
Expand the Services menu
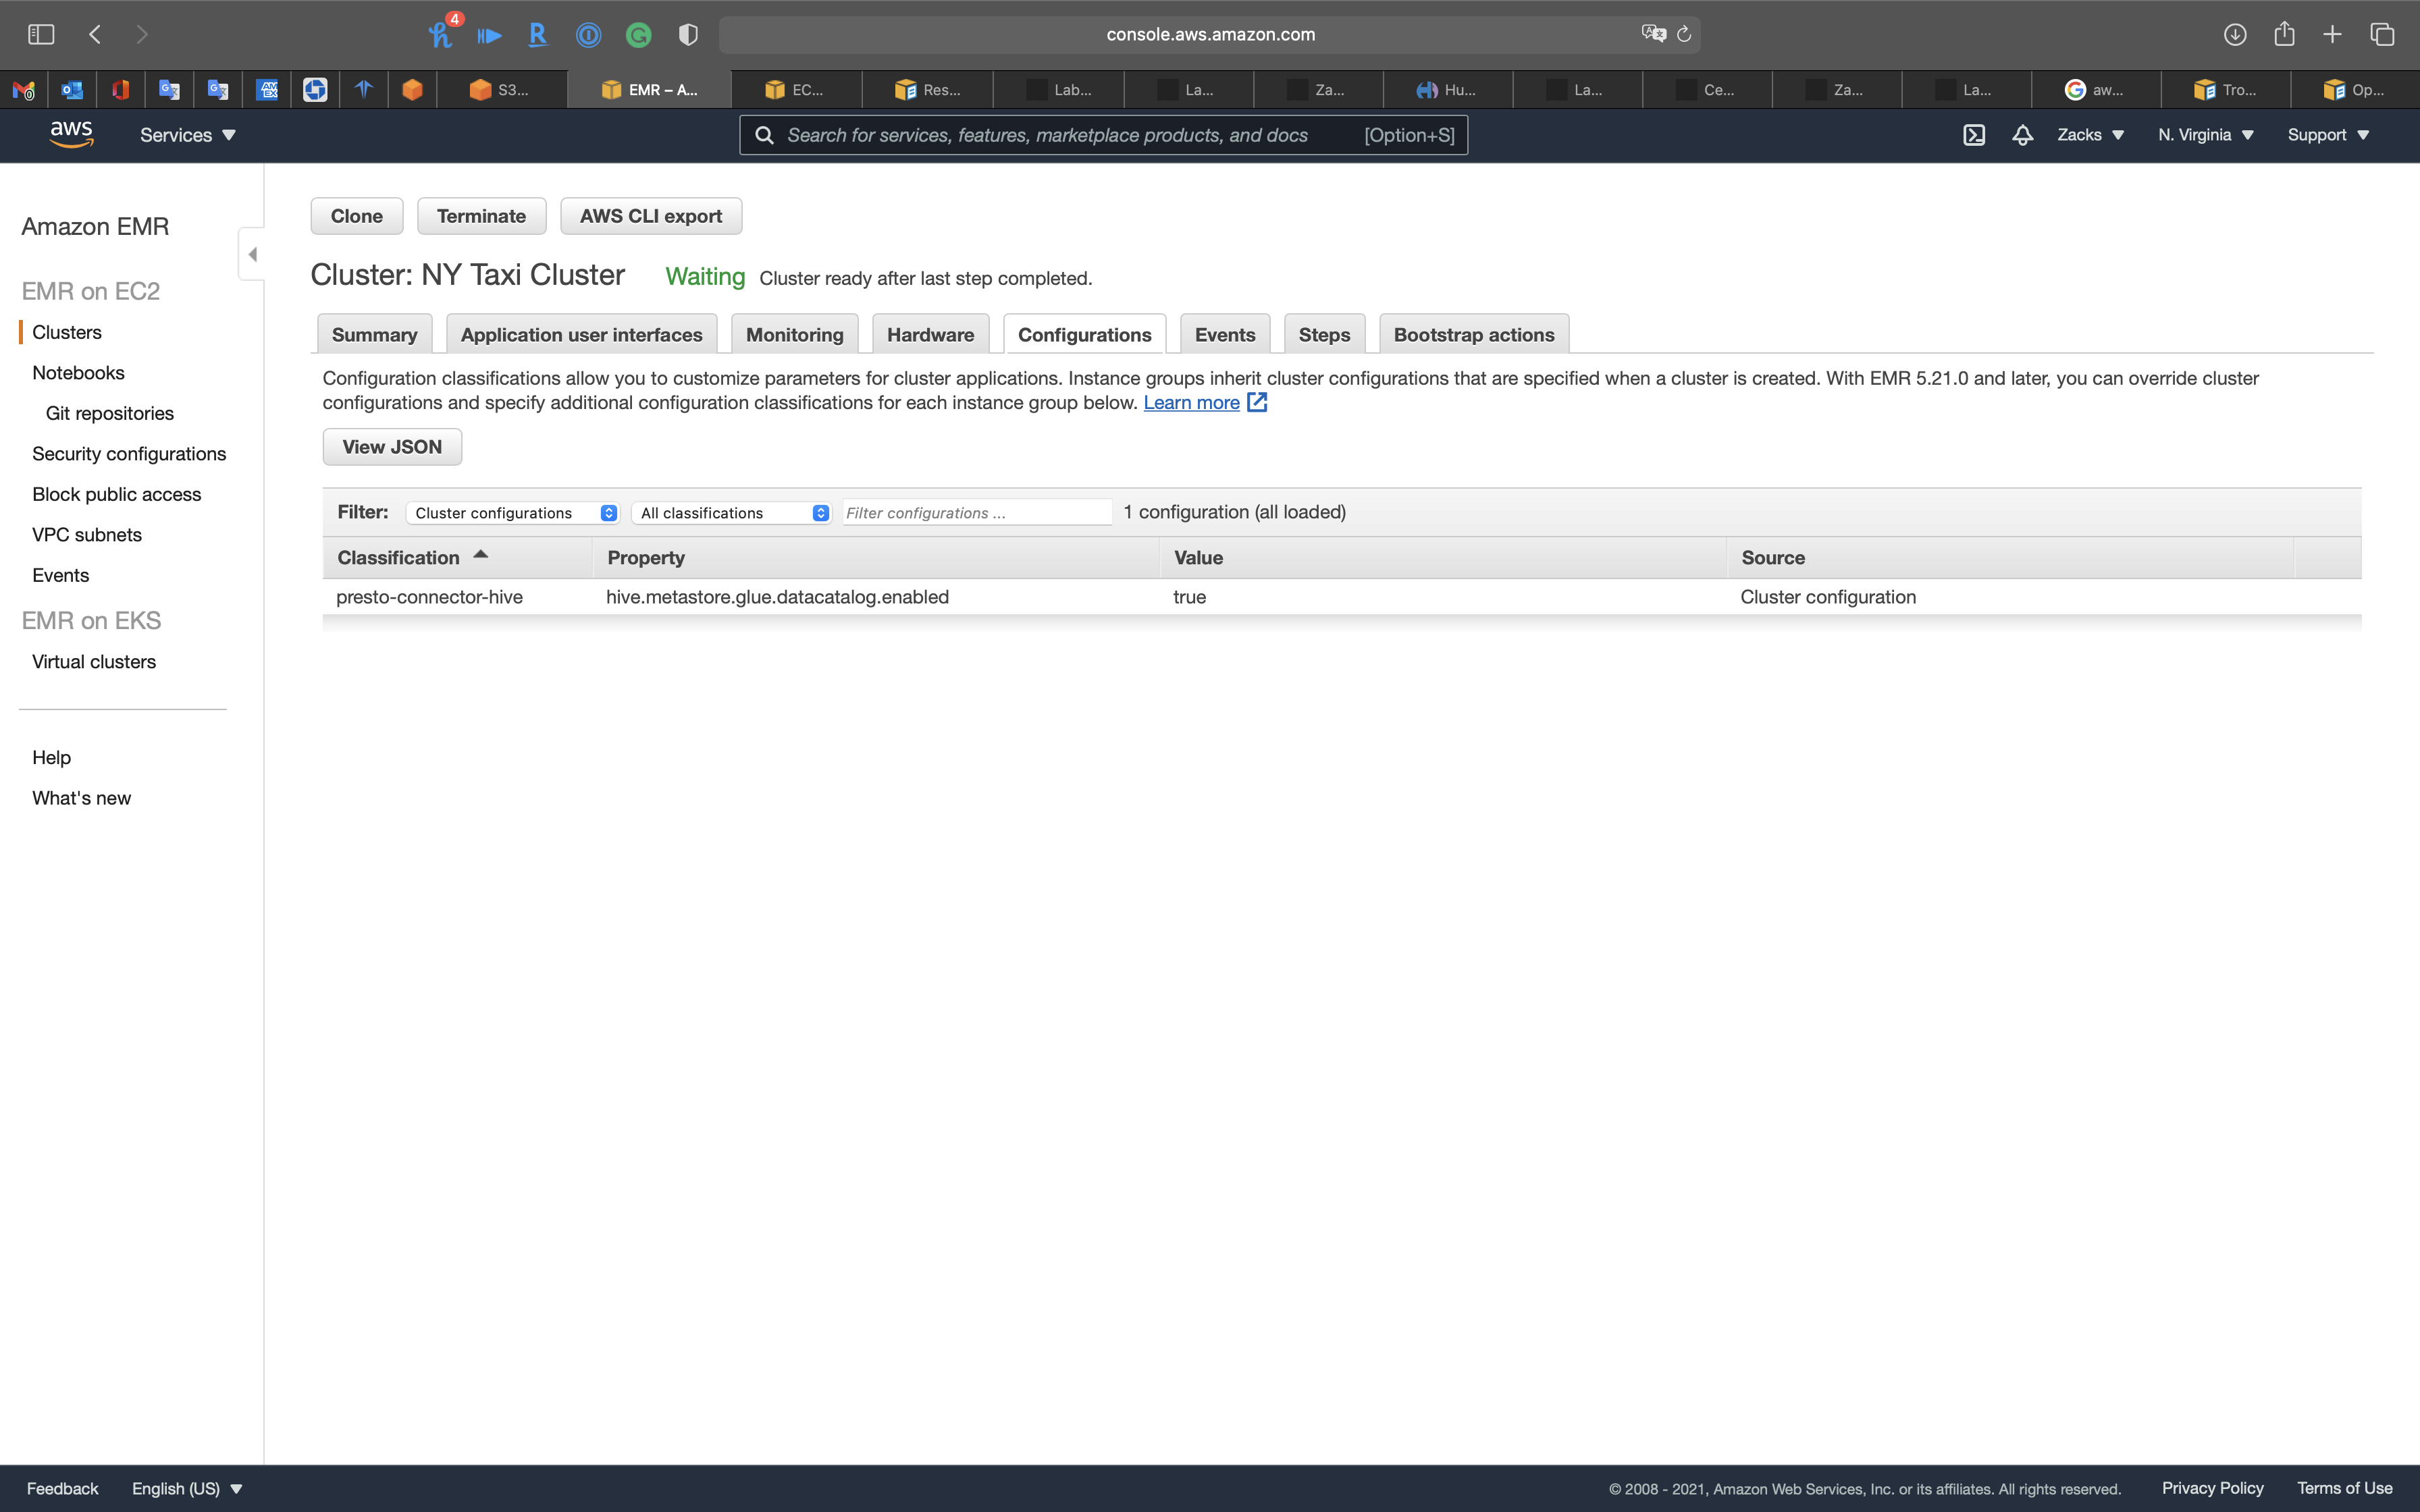tap(187, 135)
